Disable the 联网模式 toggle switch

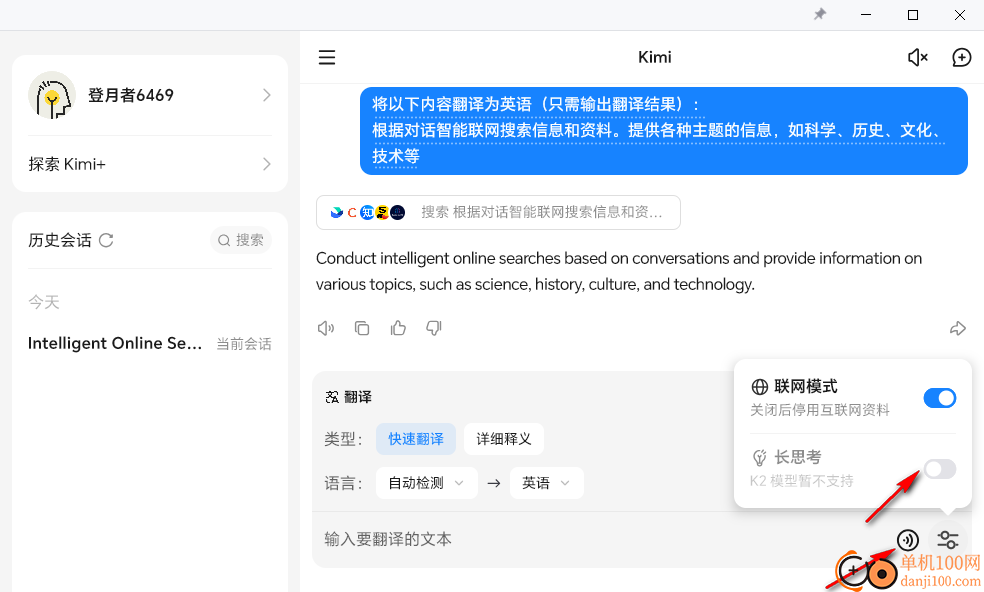[x=939, y=398]
